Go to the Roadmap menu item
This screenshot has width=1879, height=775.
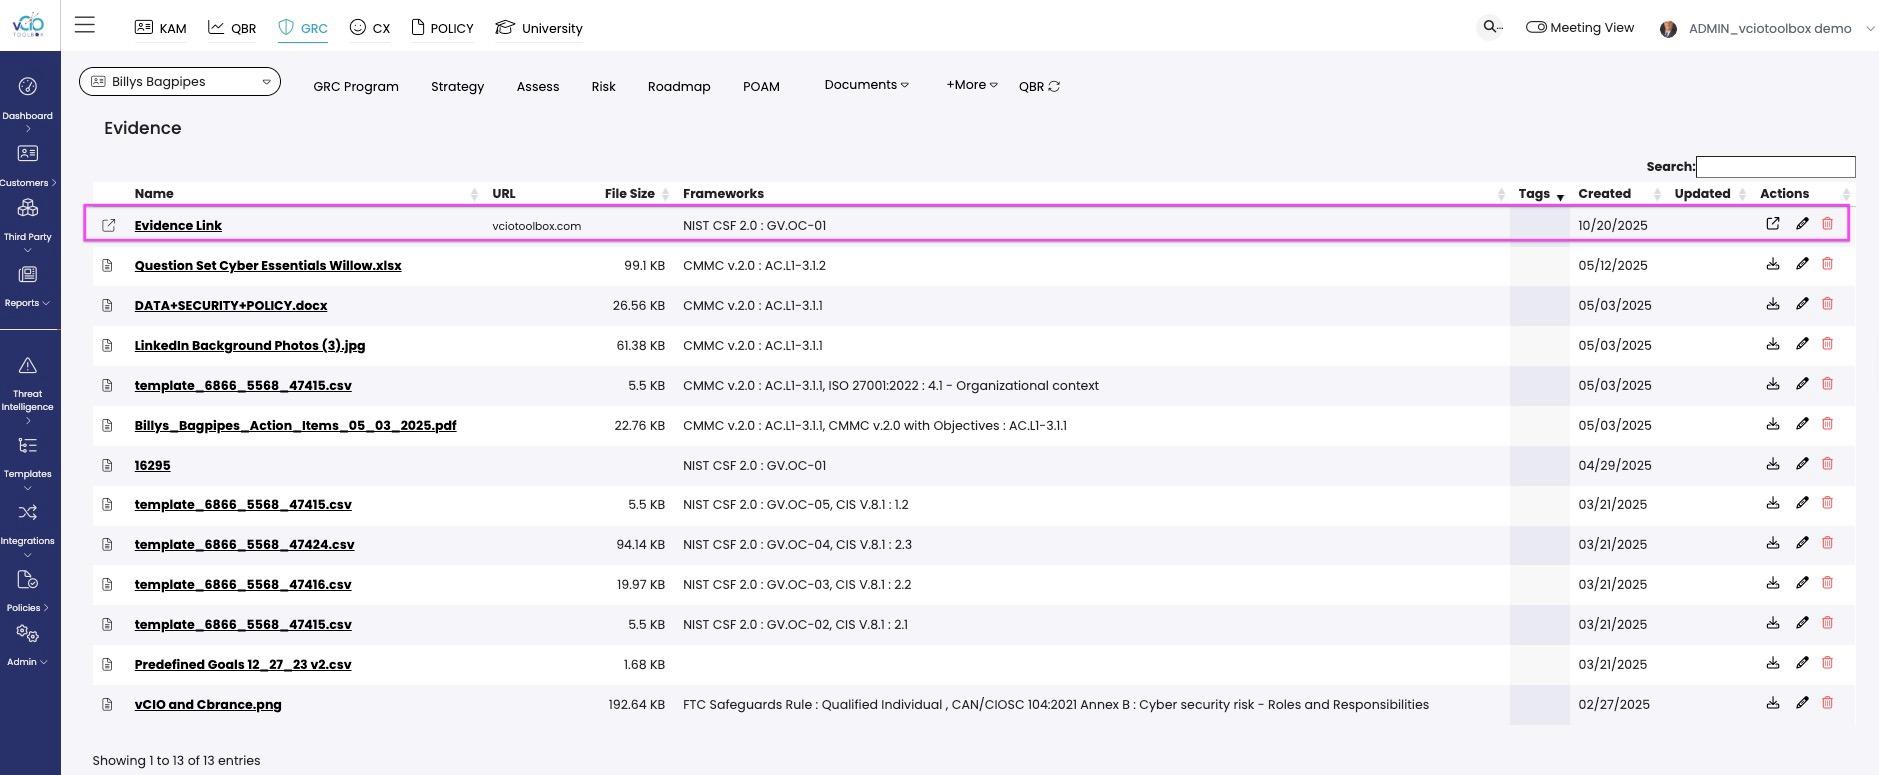pyautogui.click(x=679, y=87)
